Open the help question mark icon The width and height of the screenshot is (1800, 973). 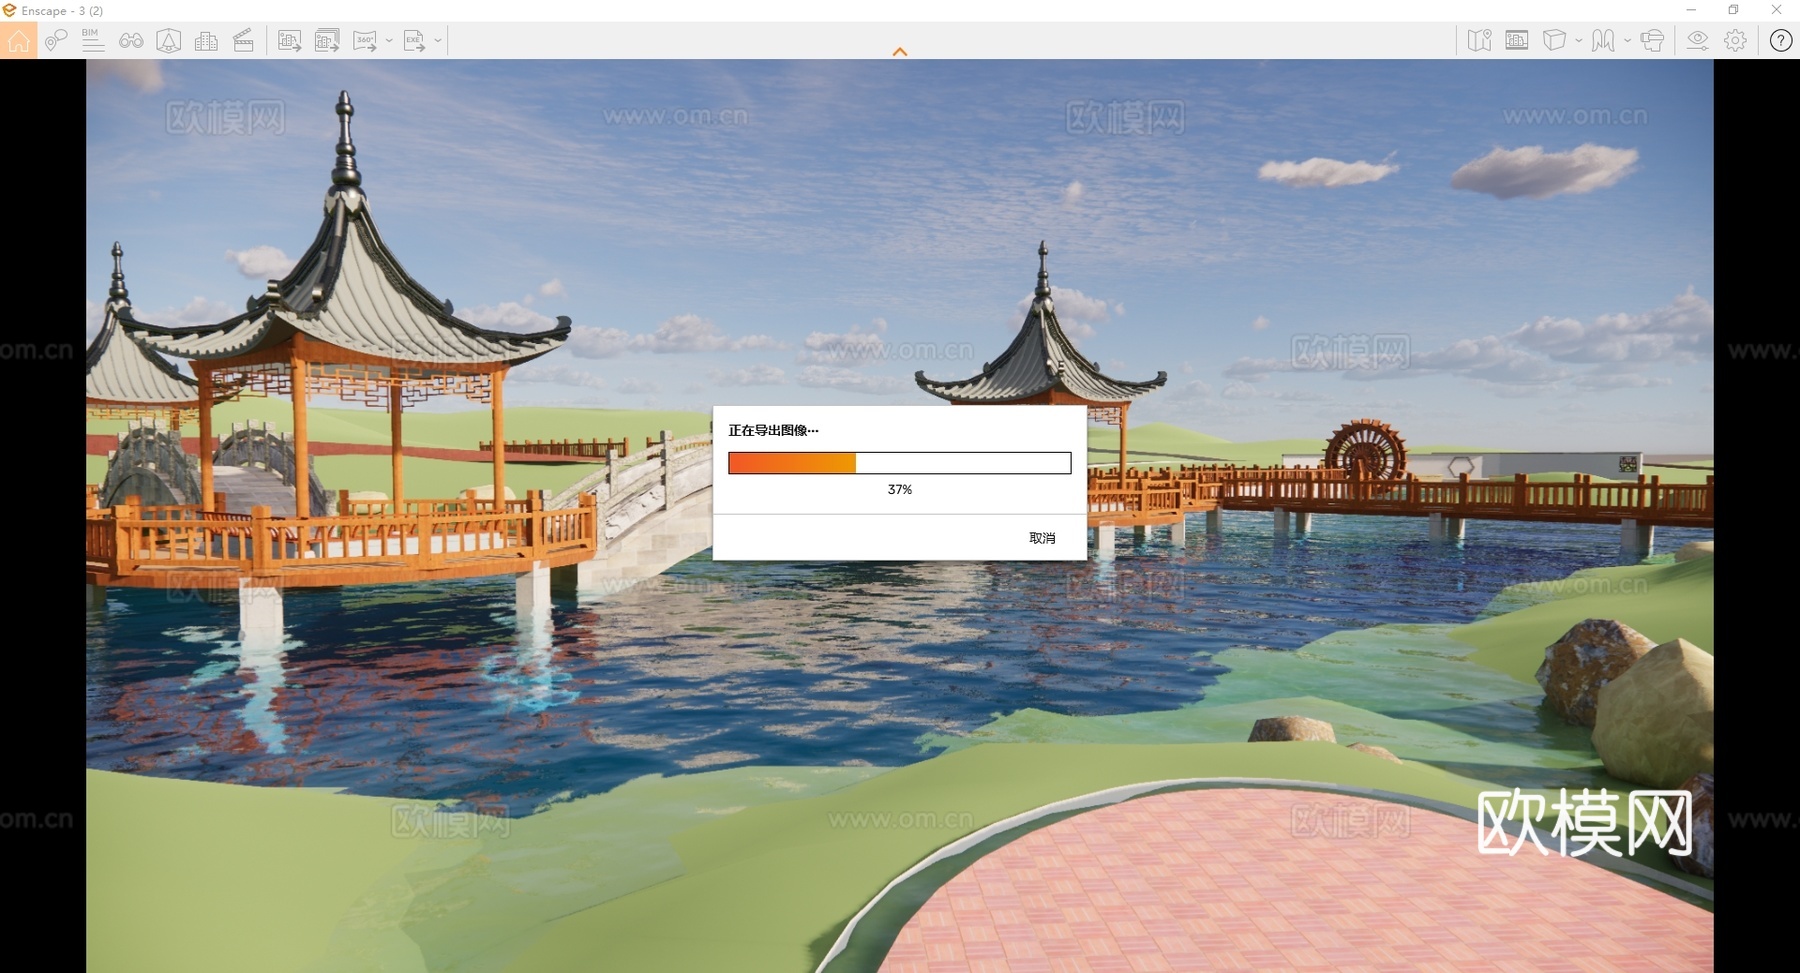[1781, 41]
